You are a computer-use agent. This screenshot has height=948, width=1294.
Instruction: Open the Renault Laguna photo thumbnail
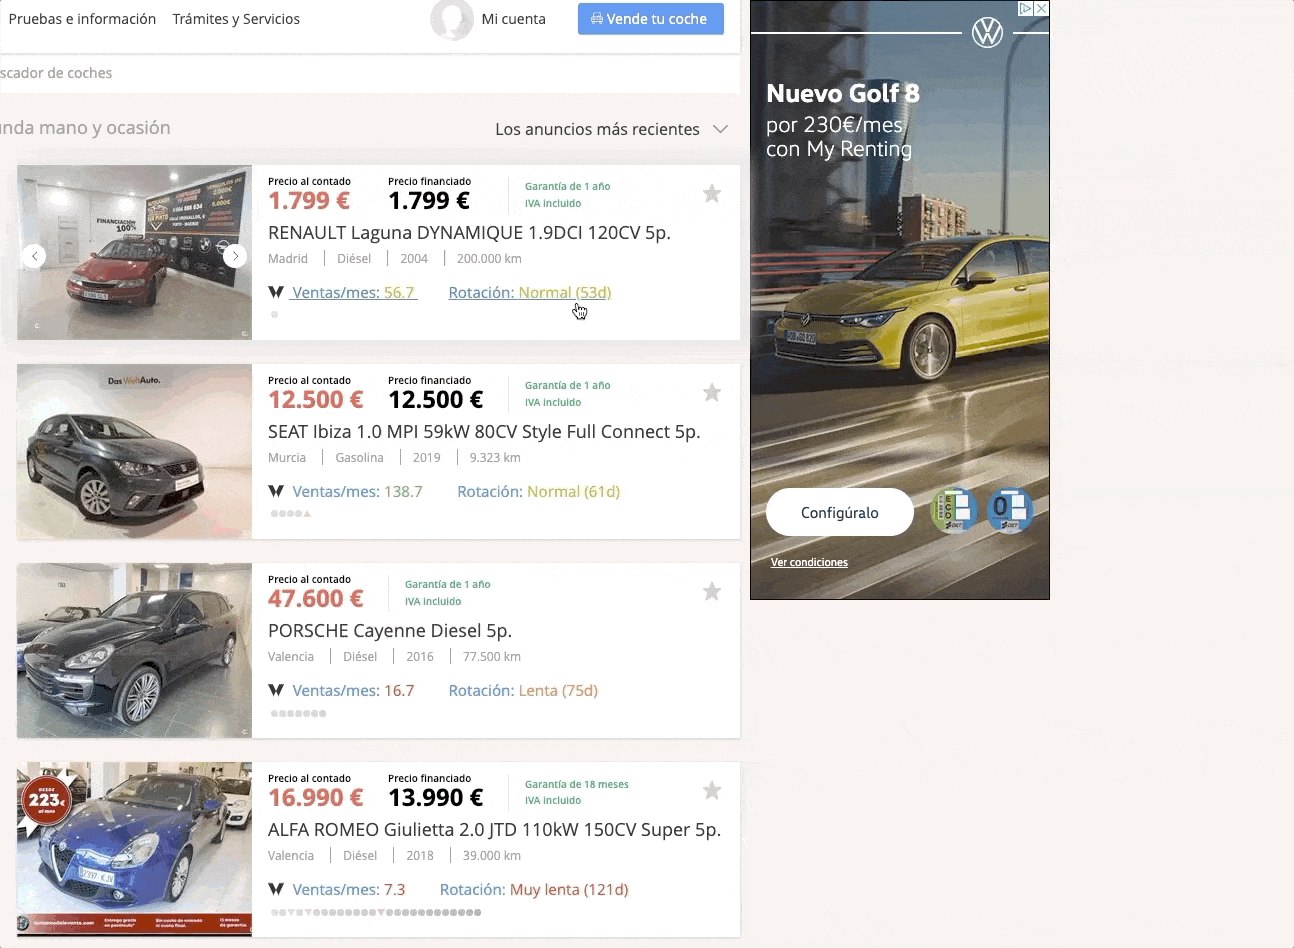click(134, 252)
